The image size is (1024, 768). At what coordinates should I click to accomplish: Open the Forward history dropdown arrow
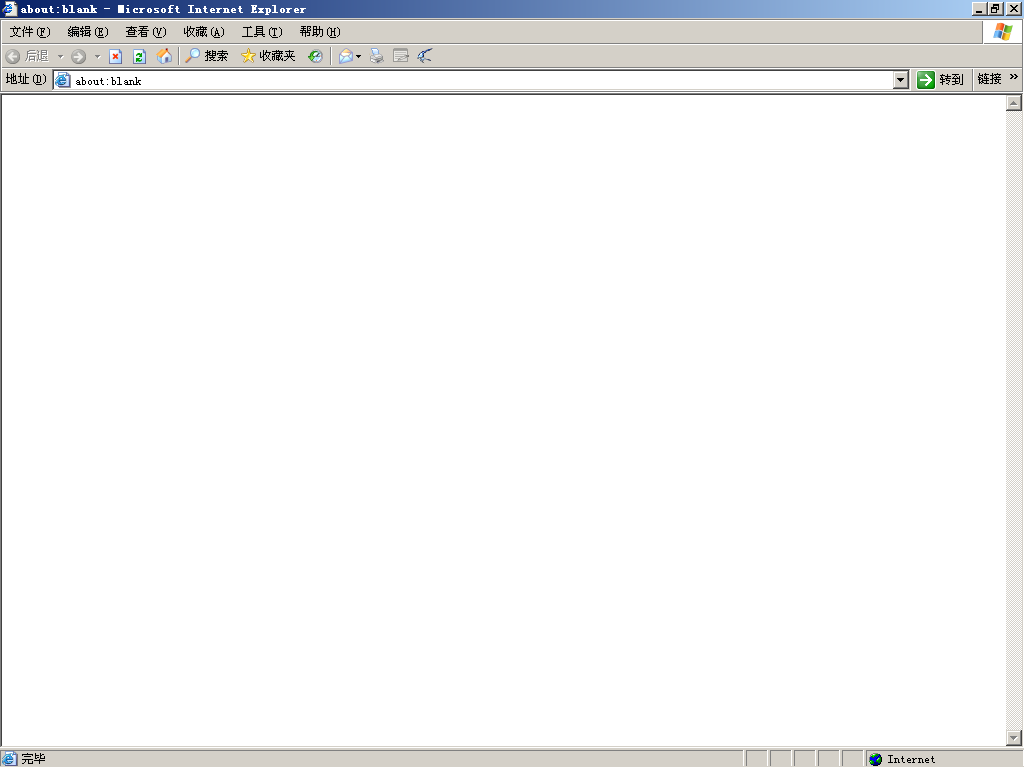click(97, 57)
